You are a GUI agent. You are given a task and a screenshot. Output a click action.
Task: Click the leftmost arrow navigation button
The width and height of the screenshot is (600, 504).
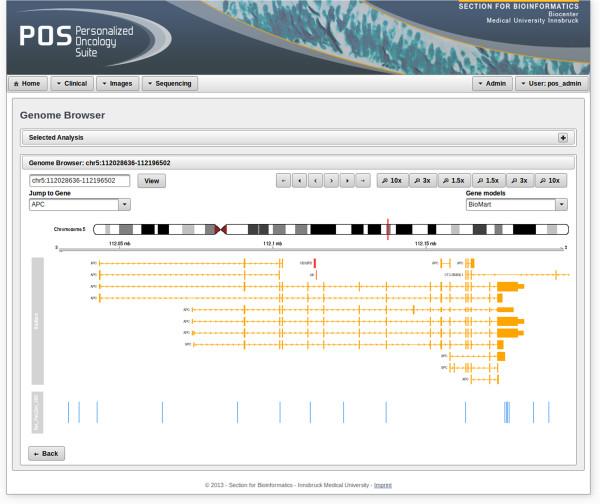[x=284, y=181]
